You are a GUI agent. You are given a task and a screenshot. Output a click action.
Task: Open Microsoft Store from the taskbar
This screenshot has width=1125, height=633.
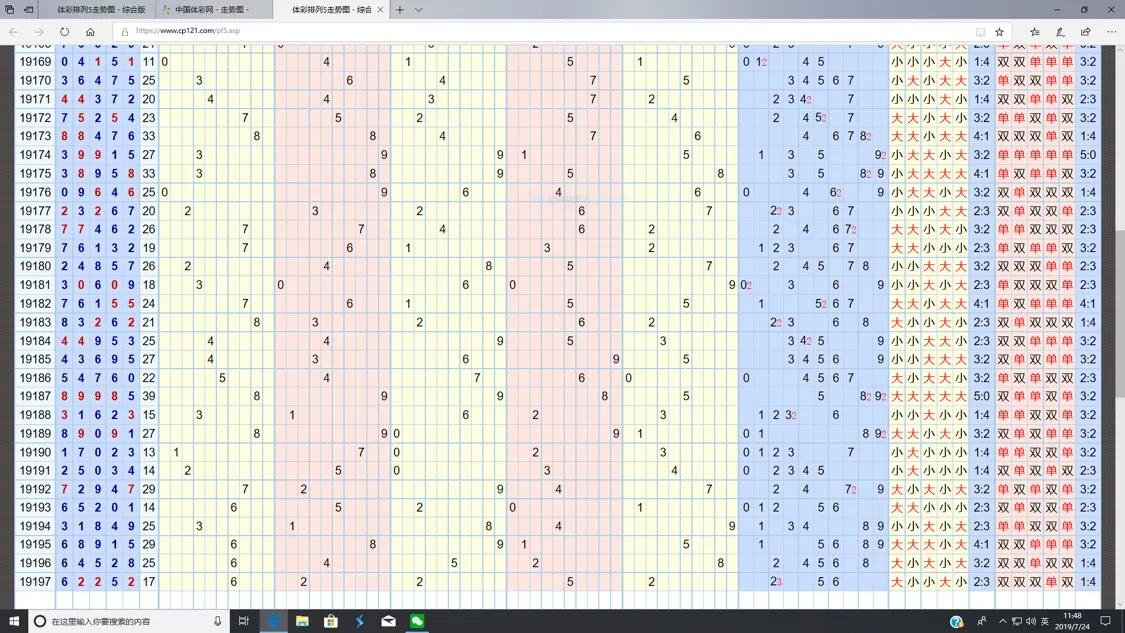tap(331, 621)
